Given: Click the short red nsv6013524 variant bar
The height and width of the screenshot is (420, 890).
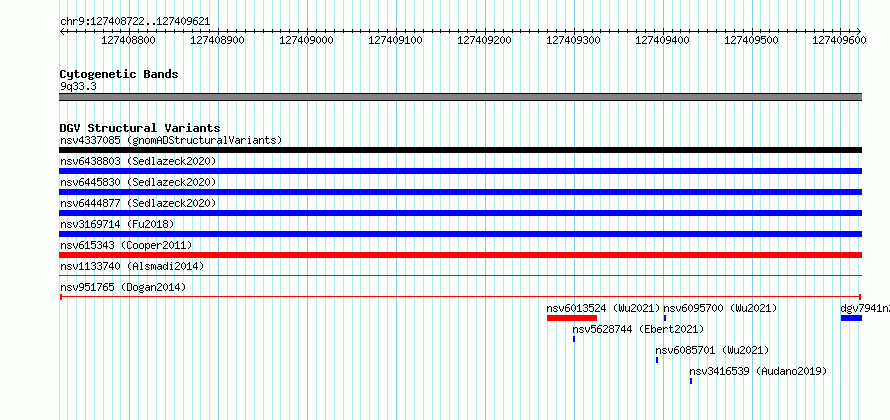Looking at the screenshot, I should [x=572, y=318].
